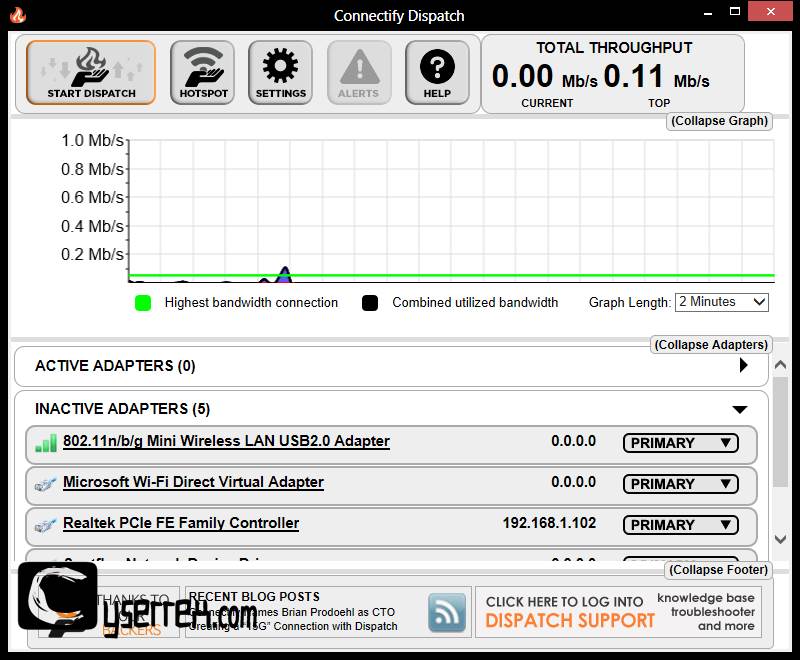800x660 pixels.
Task: Click the blog post about Brian Prodoehl as CTO
Action: tap(292, 612)
